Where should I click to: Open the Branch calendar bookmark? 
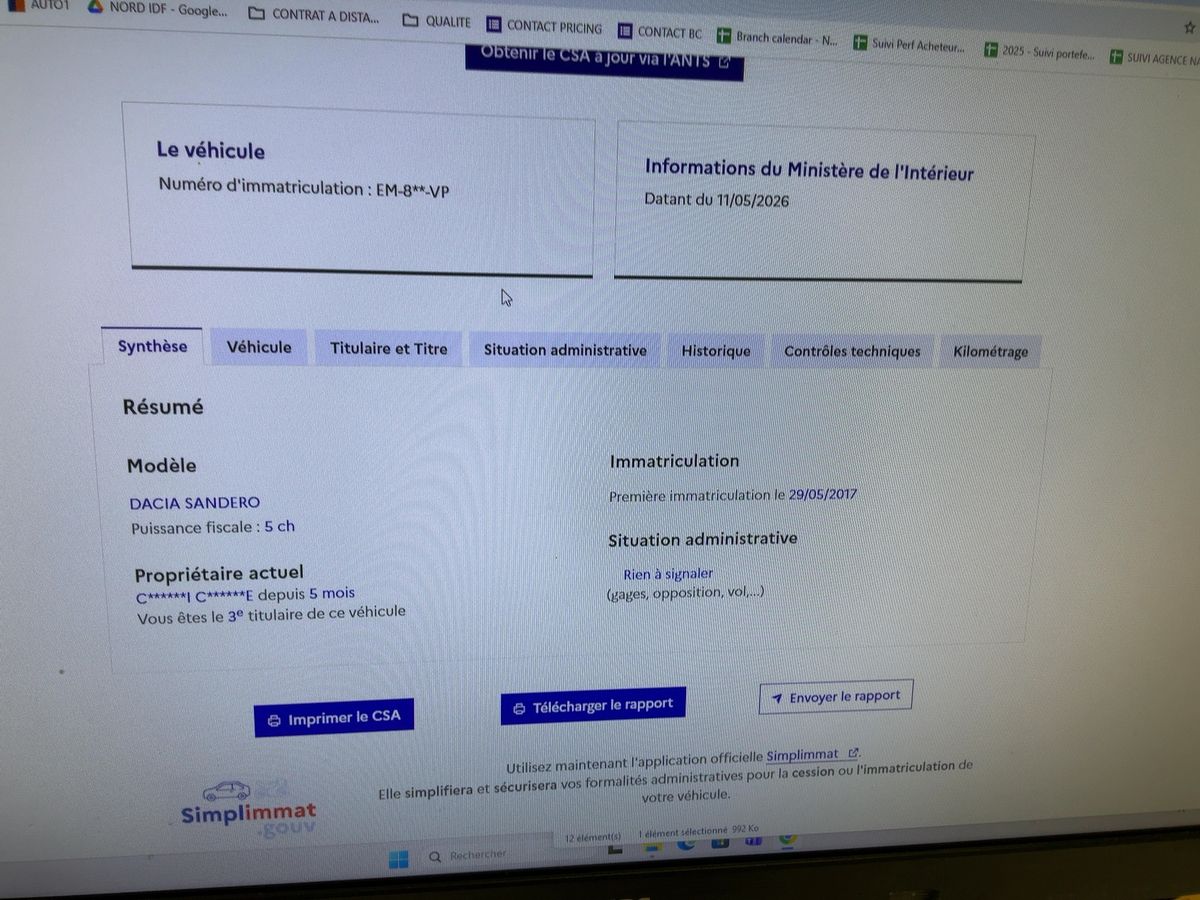[x=778, y=39]
